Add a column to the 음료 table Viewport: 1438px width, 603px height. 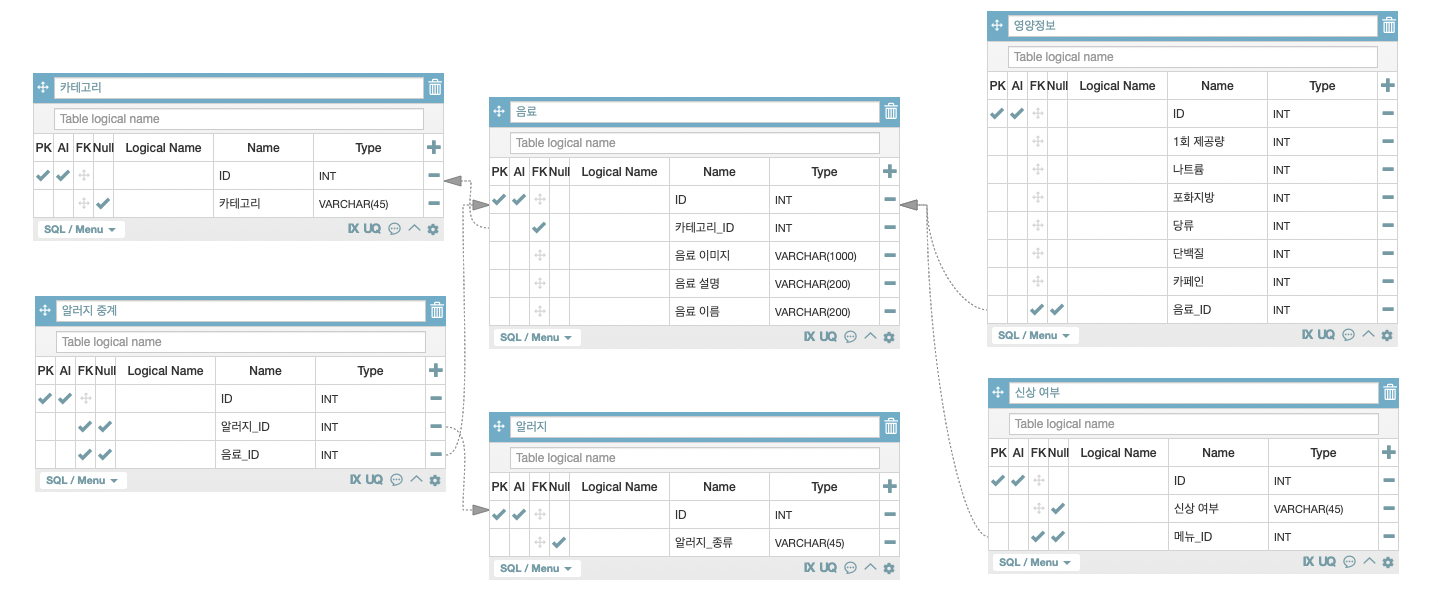(889, 172)
